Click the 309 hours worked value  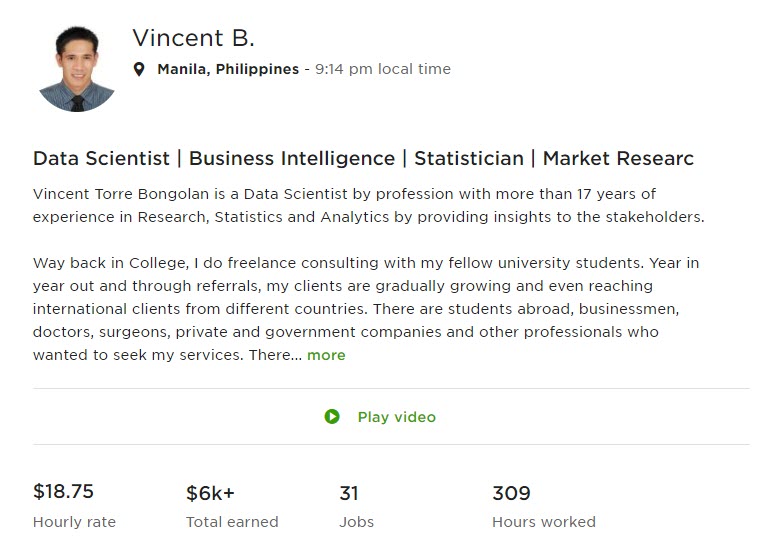pos(511,494)
